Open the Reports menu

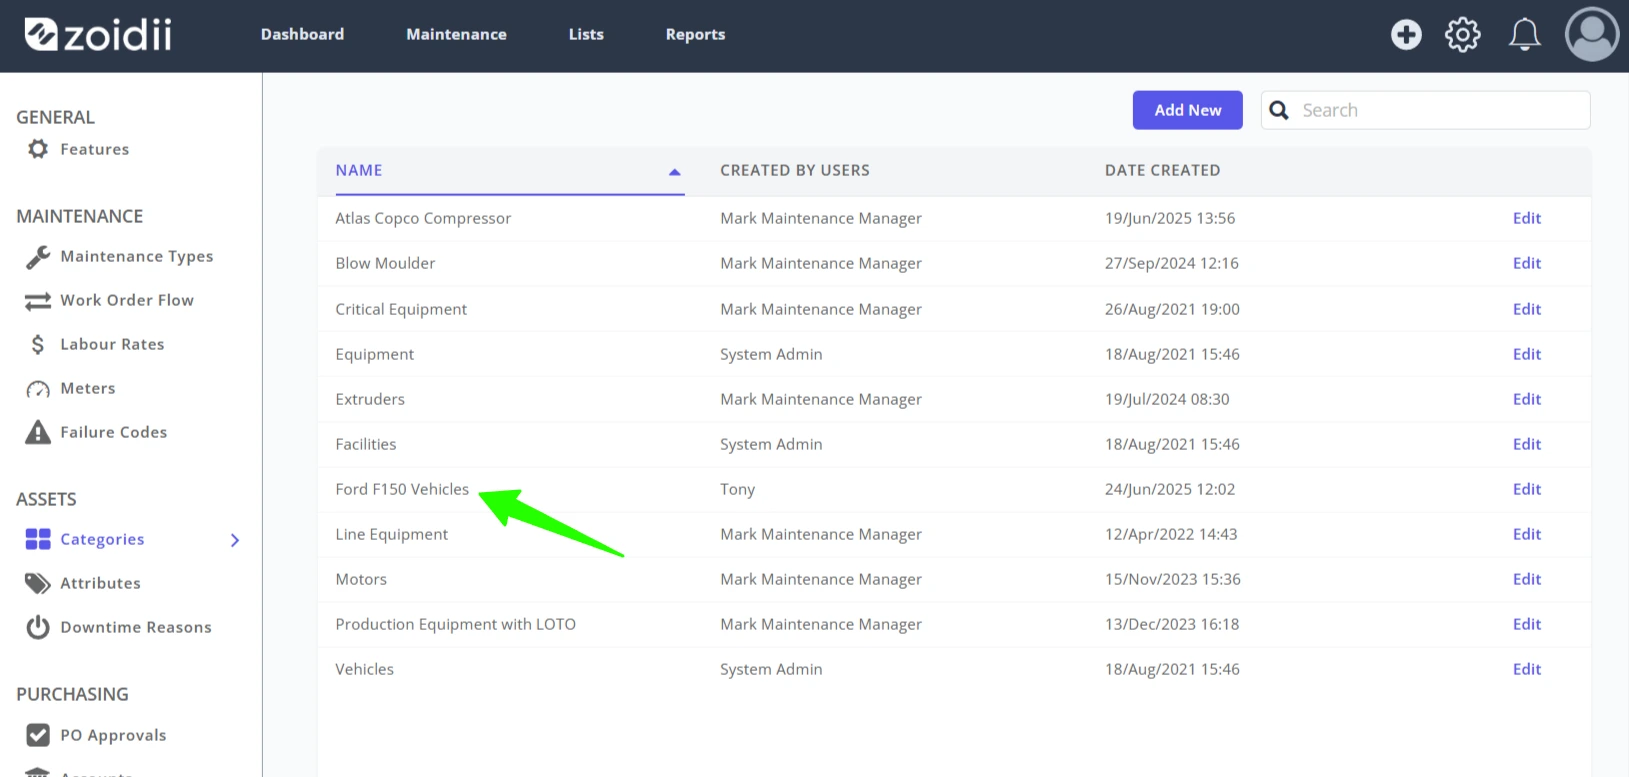coord(695,34)
